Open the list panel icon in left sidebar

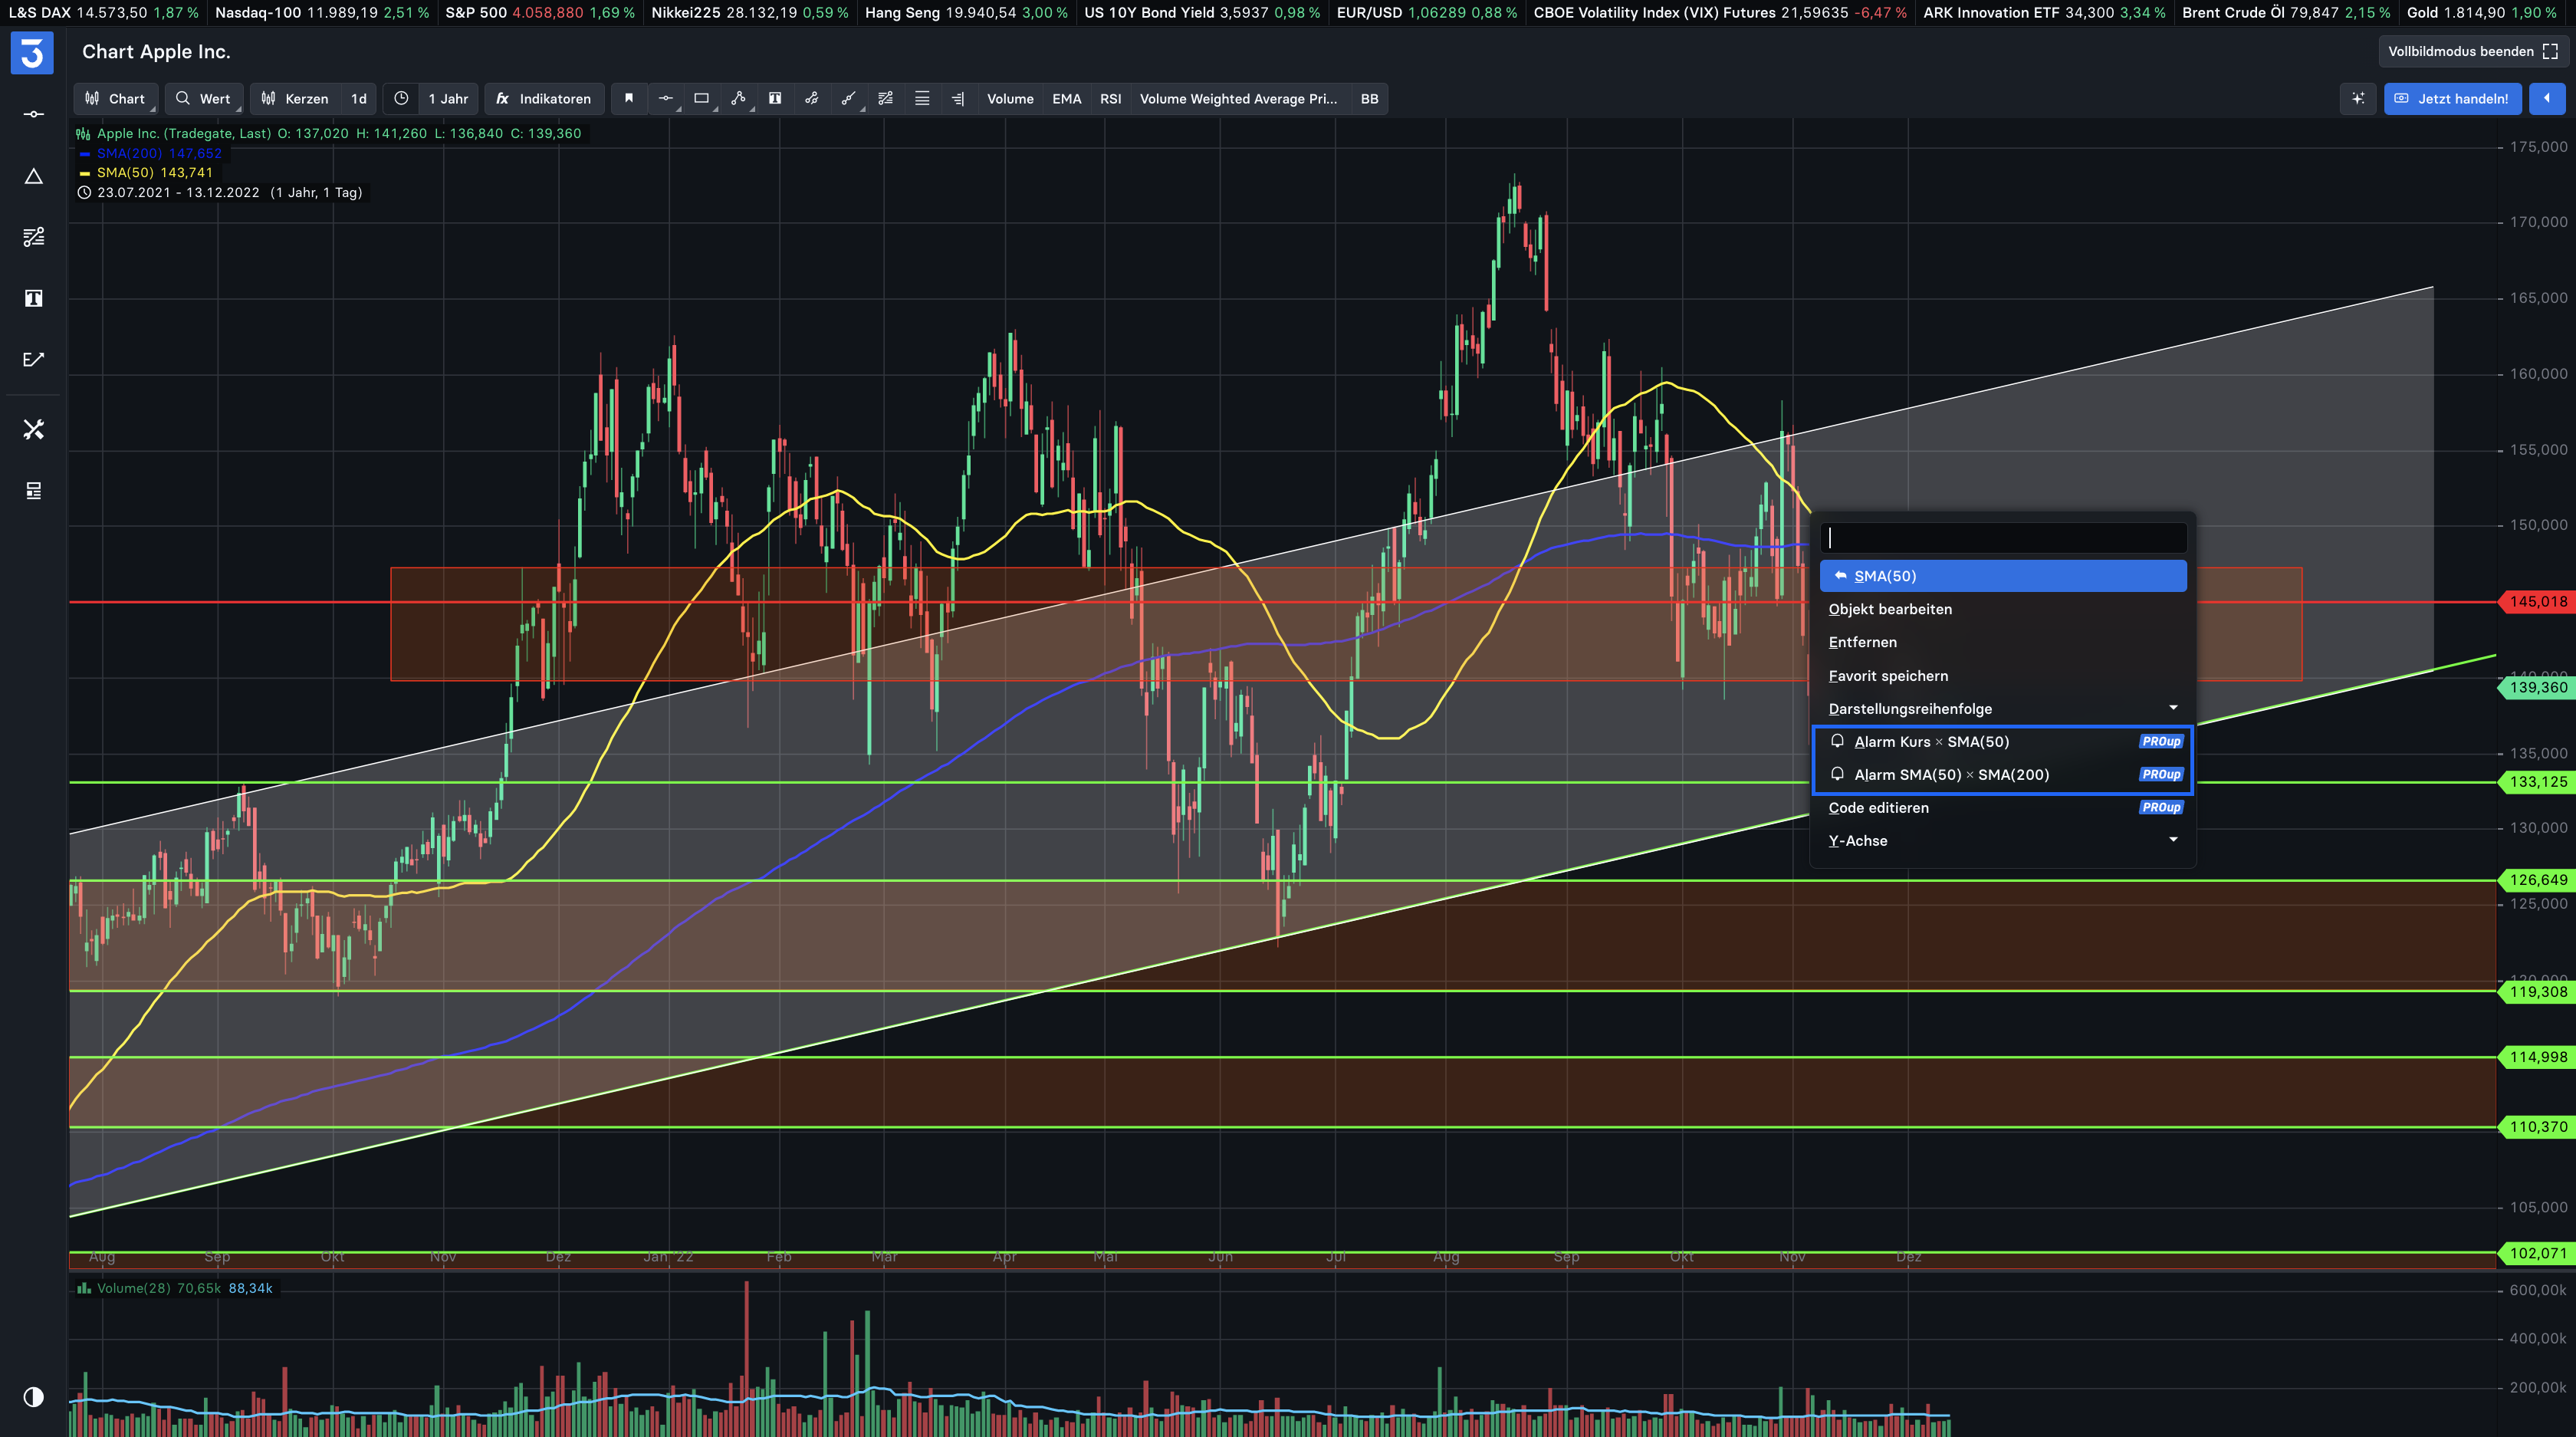[x=33, y=490]
